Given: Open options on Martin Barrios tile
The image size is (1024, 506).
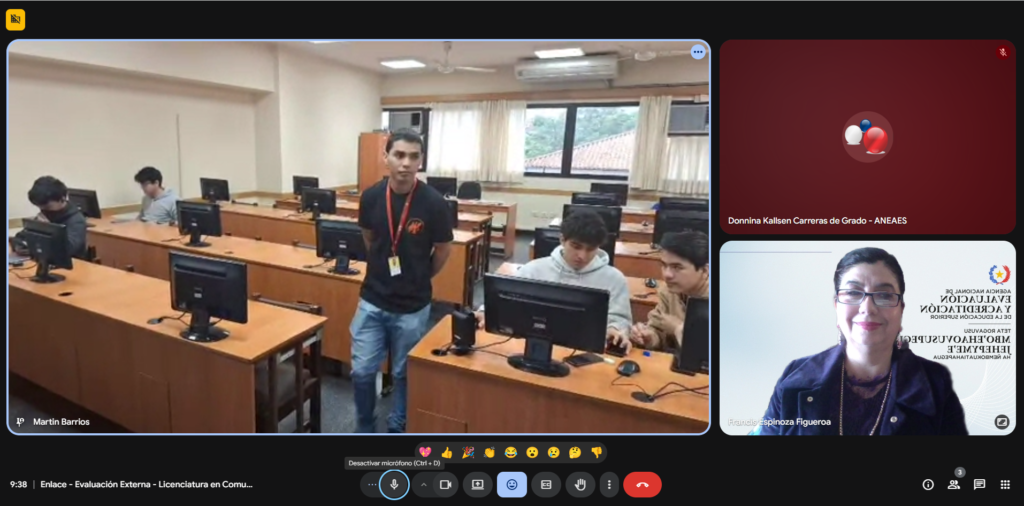Looking at the screenshot, I should [697, 52].
